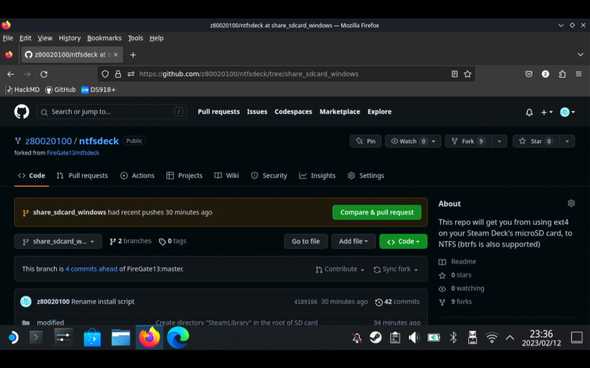Screen dimensions: 590x368
Task: Go to Pull requests in header
Action: pos(219,112)
